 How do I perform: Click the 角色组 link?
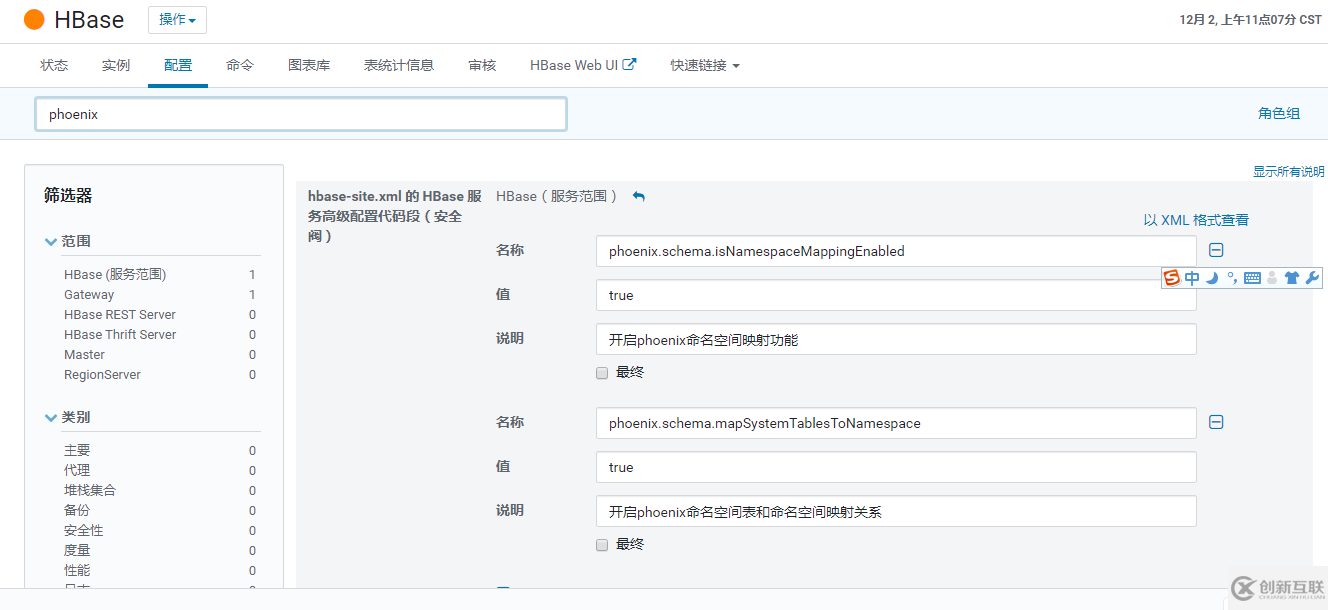[1279, 113]
